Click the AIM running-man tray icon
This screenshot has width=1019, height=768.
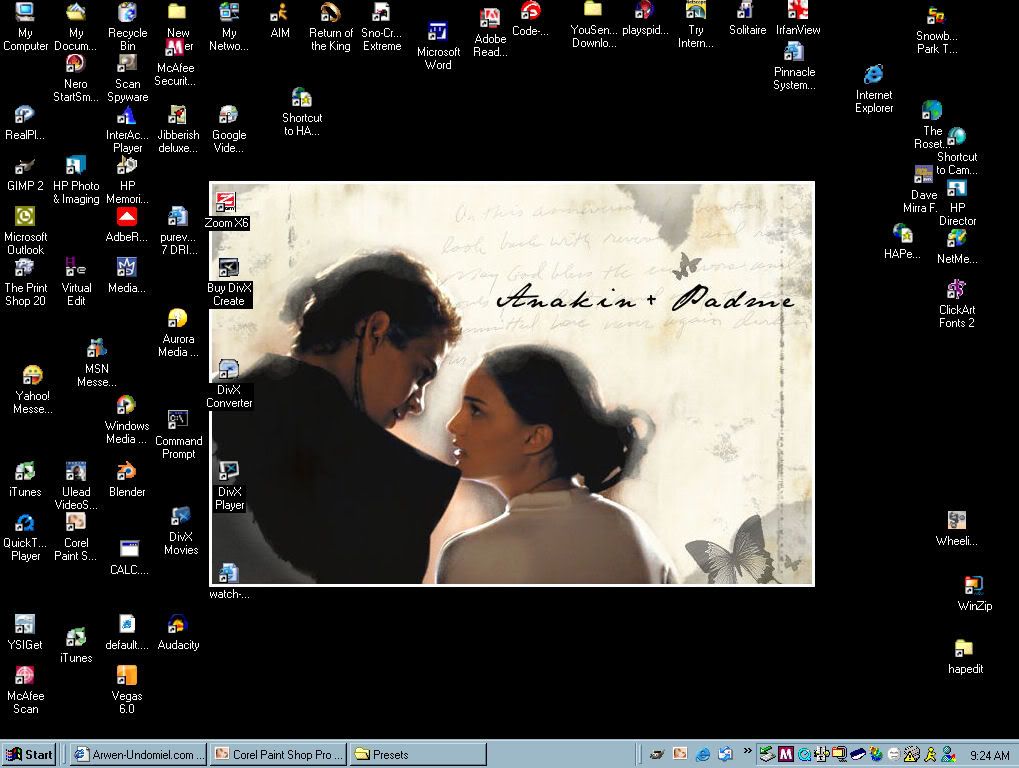931,754
